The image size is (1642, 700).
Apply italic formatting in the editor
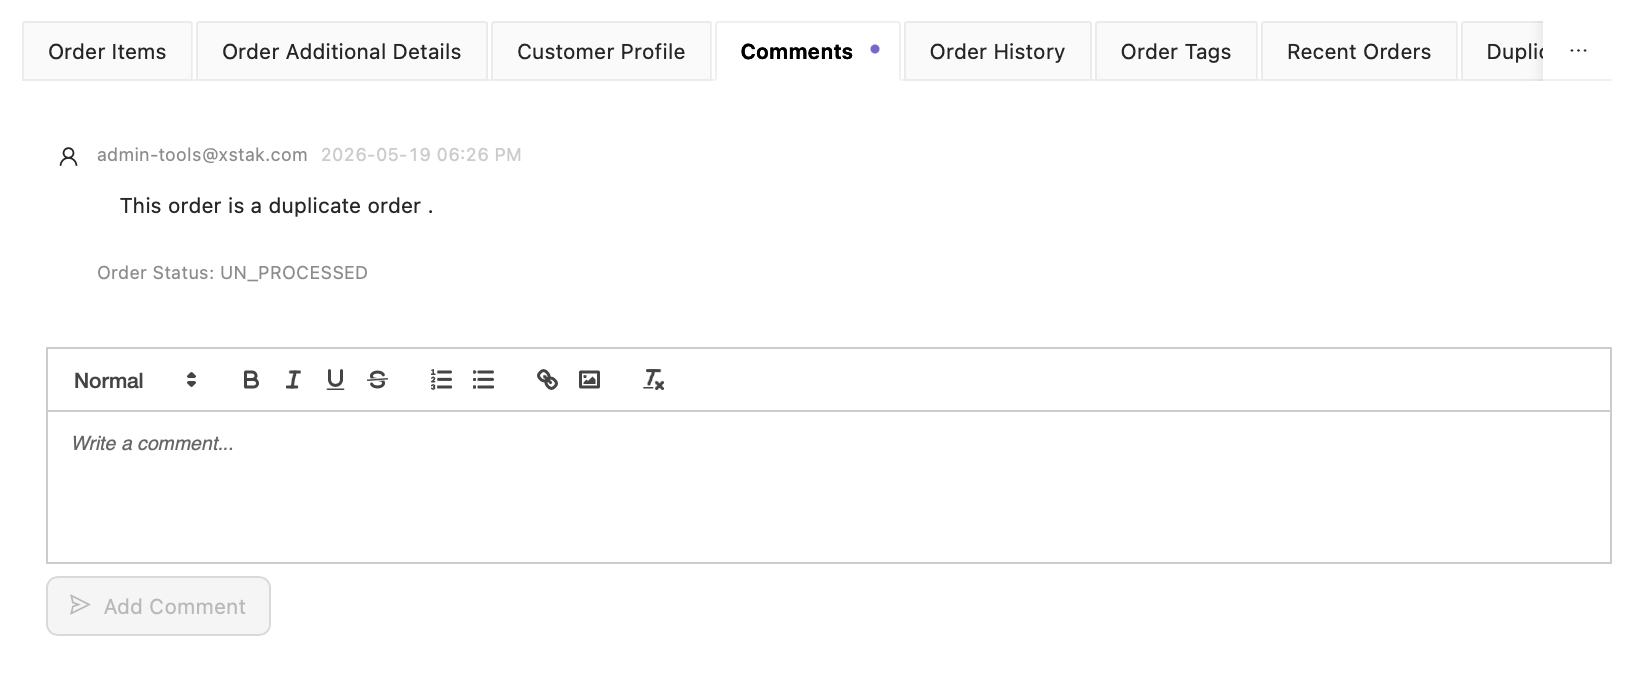coord(293,380)
